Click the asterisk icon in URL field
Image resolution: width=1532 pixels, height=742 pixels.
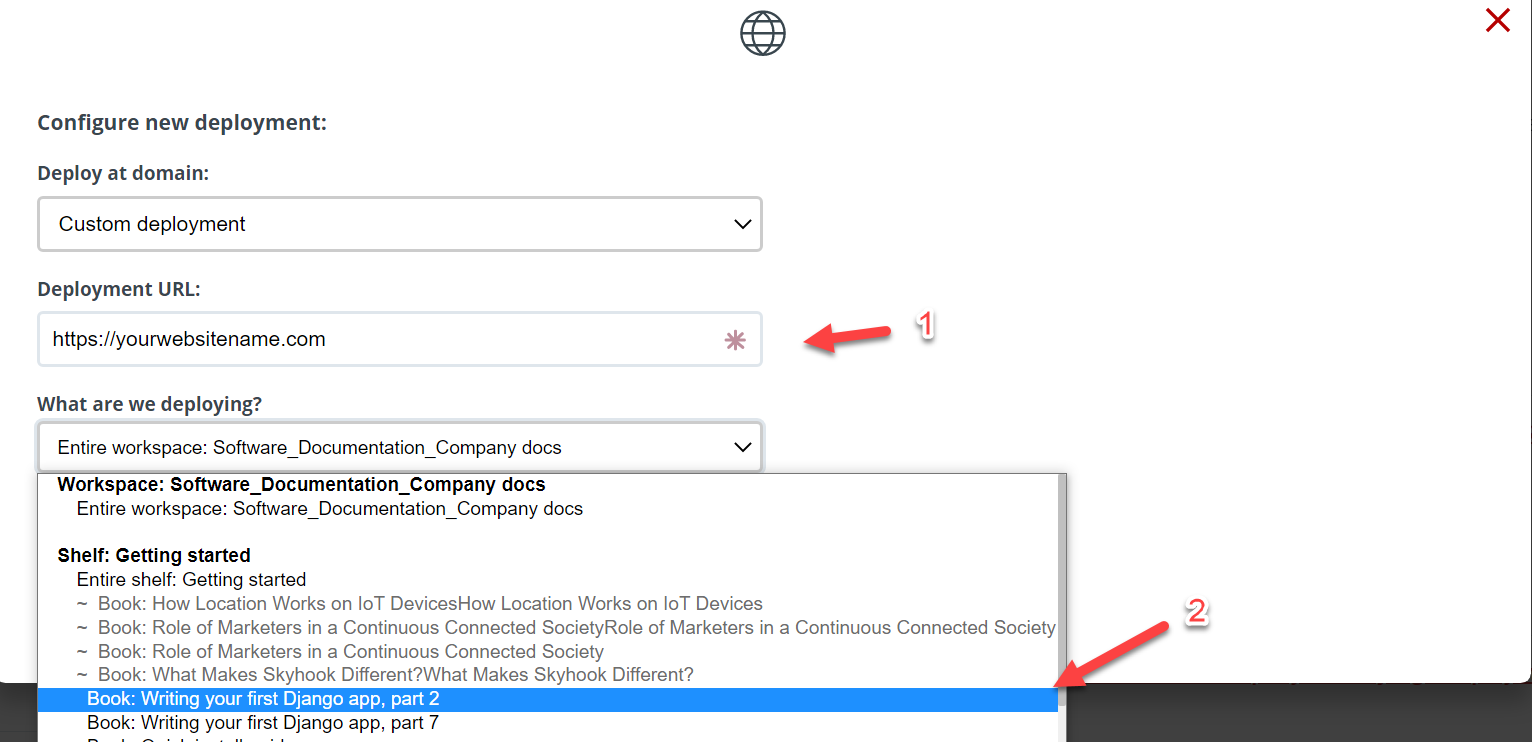[x=735, y=341]
